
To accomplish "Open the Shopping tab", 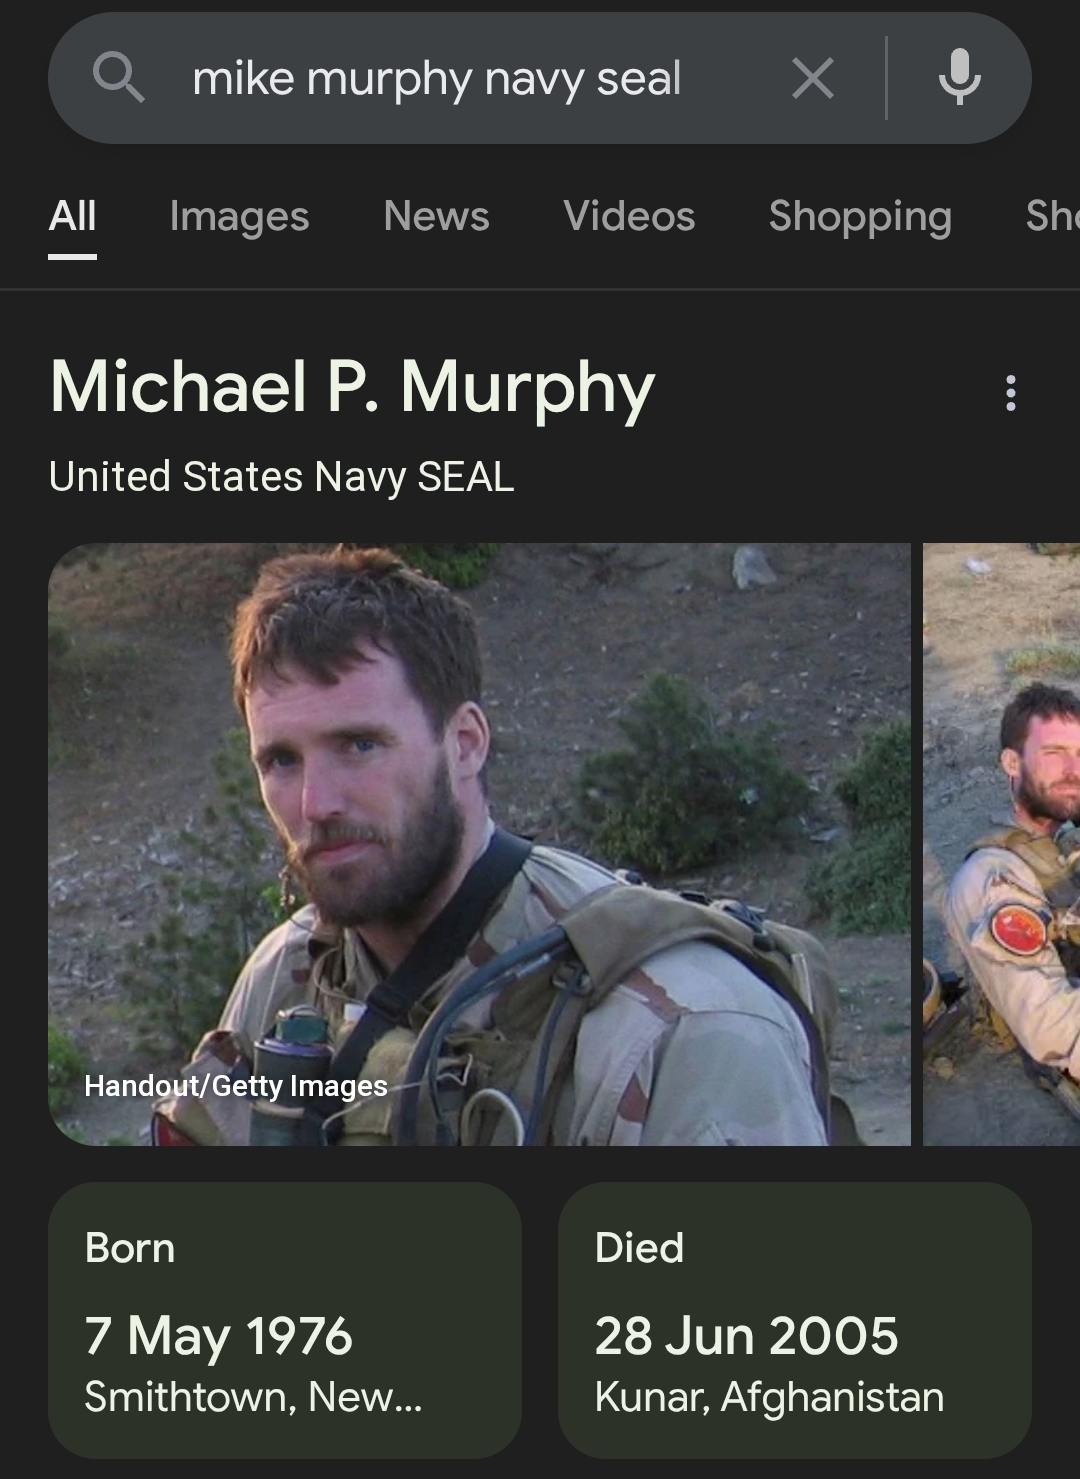I will click(x=860, y=216).
